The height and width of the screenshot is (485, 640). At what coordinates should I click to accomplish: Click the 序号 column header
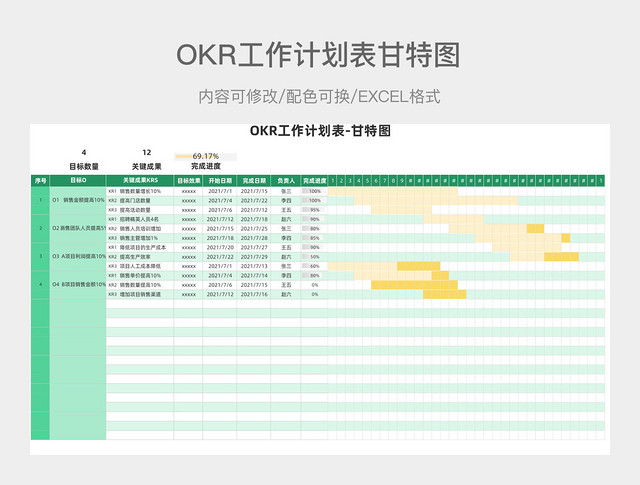(x=40, y=180)
